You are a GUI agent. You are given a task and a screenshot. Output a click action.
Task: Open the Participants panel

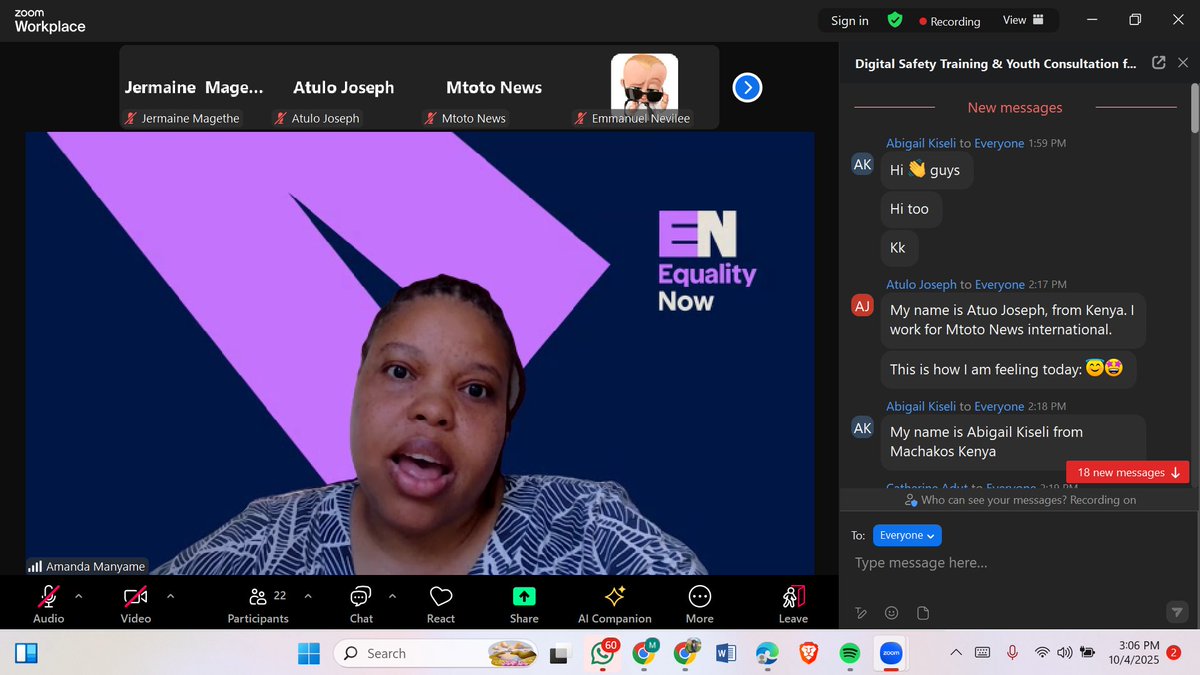pyautogui.click(x=258, y=604)
